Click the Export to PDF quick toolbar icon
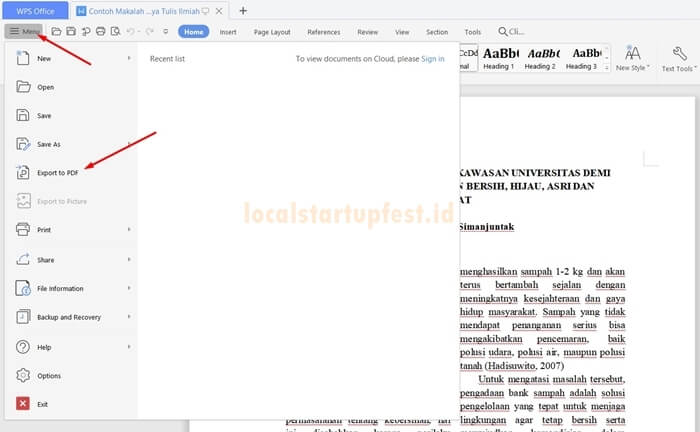 [86, 31]
